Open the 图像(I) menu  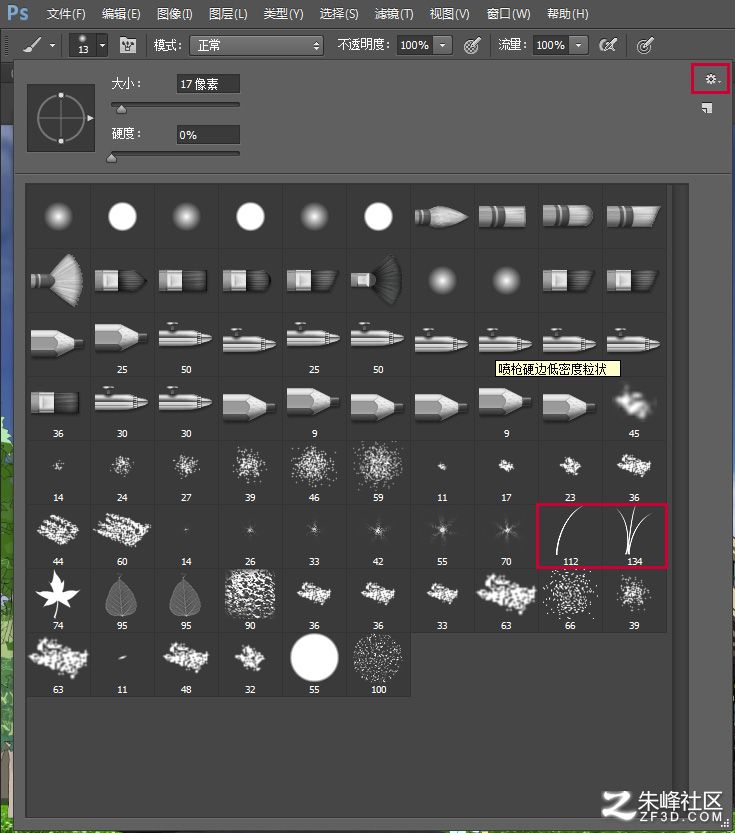coord(175,14)
